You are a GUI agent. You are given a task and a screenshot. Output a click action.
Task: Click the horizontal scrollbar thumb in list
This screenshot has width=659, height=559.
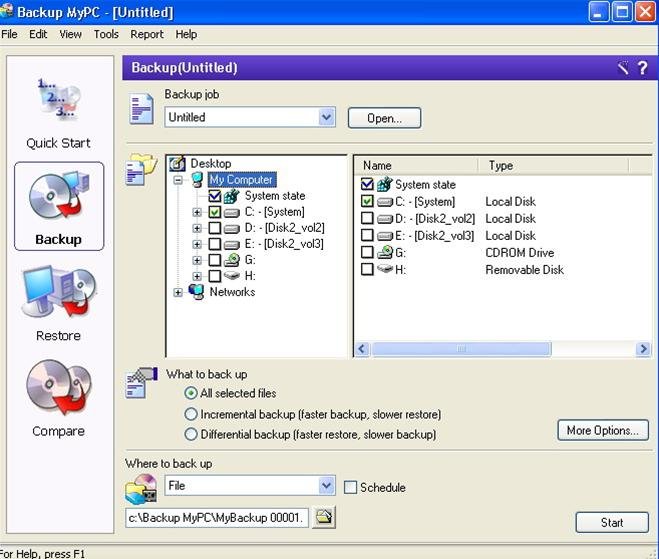(x=461, y=349)
